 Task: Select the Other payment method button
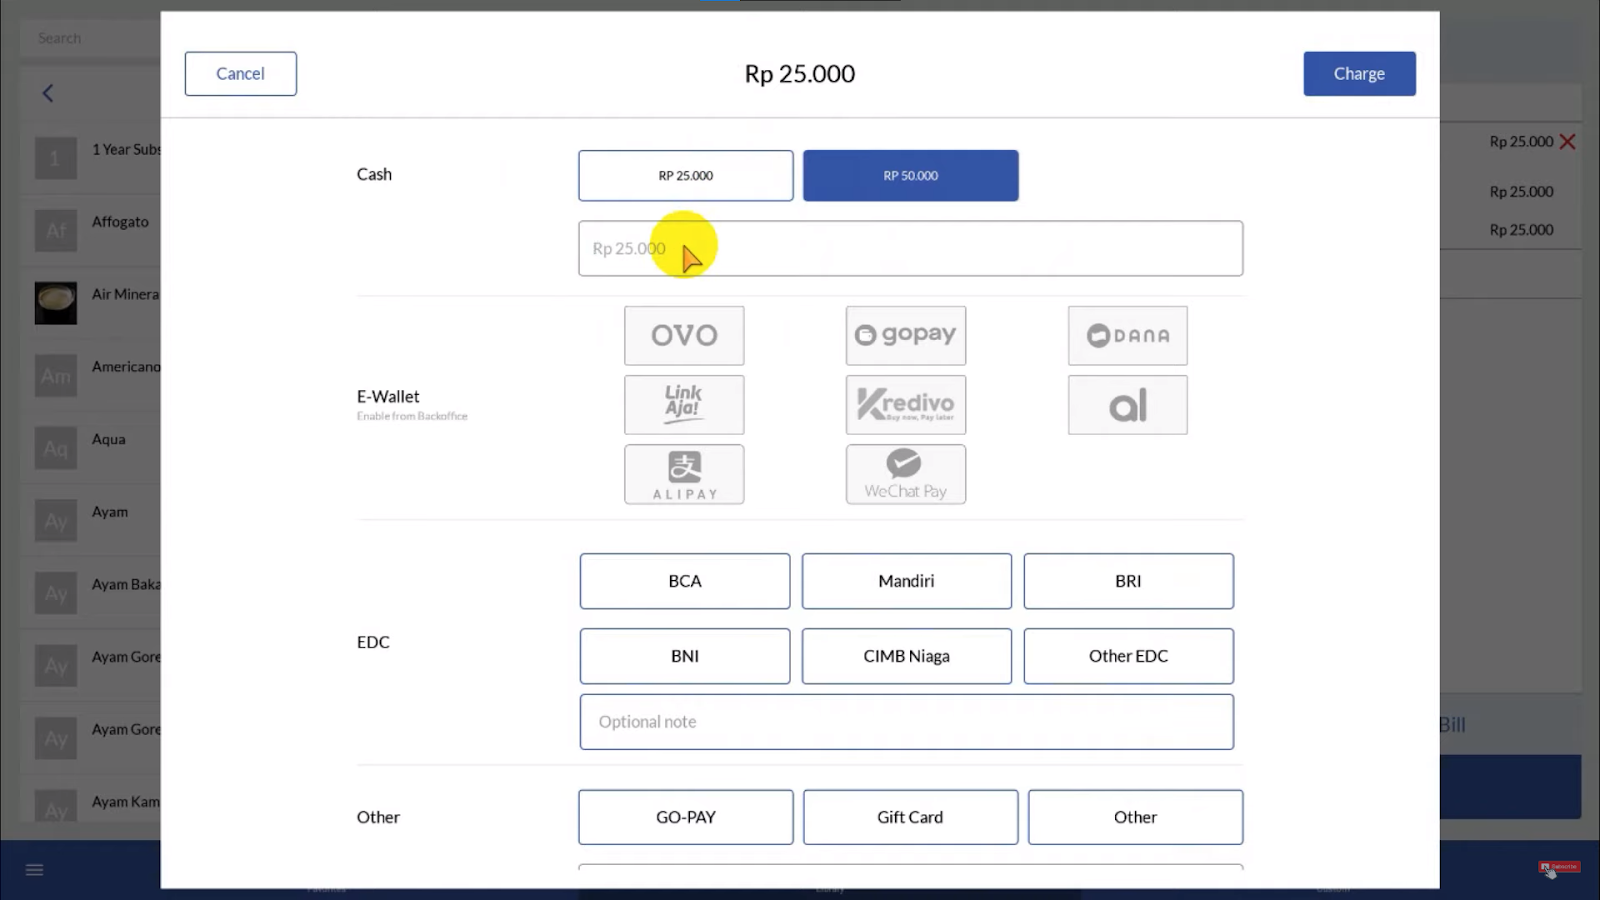1136,817
